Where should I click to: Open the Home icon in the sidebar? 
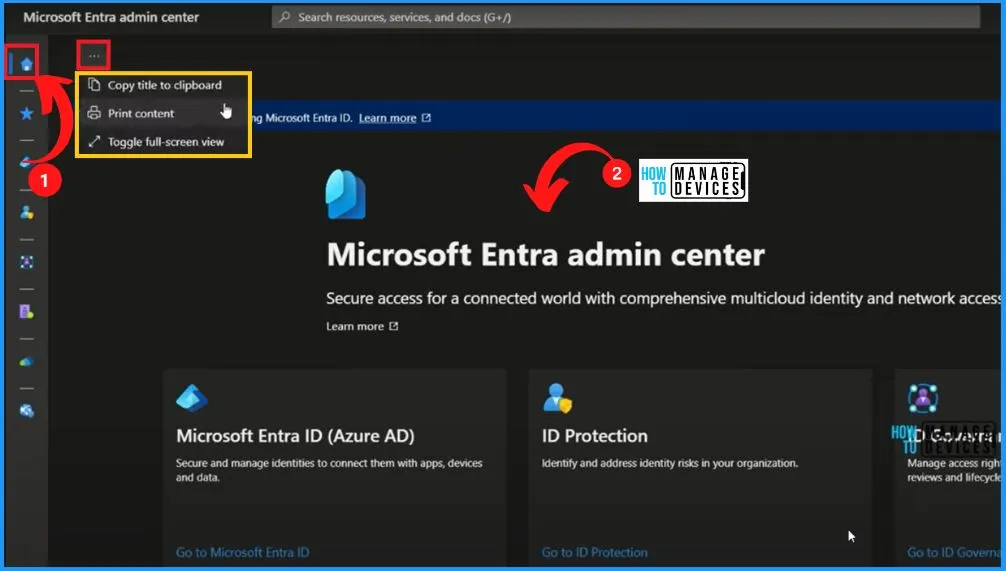[26, 64]
